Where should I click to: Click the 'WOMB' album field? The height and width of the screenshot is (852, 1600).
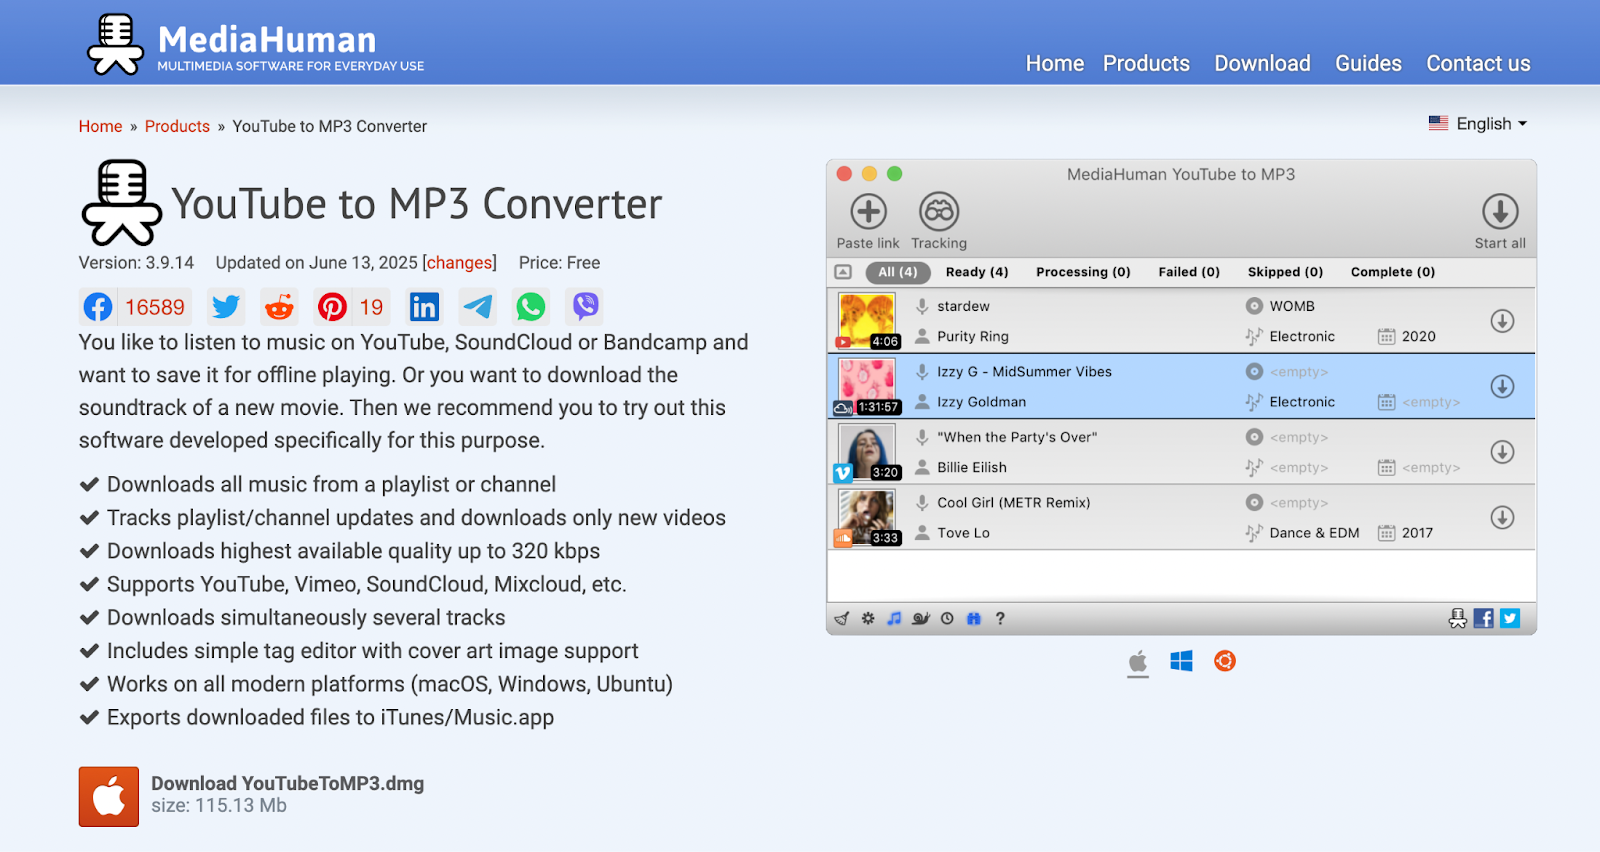coord(1292,306)
